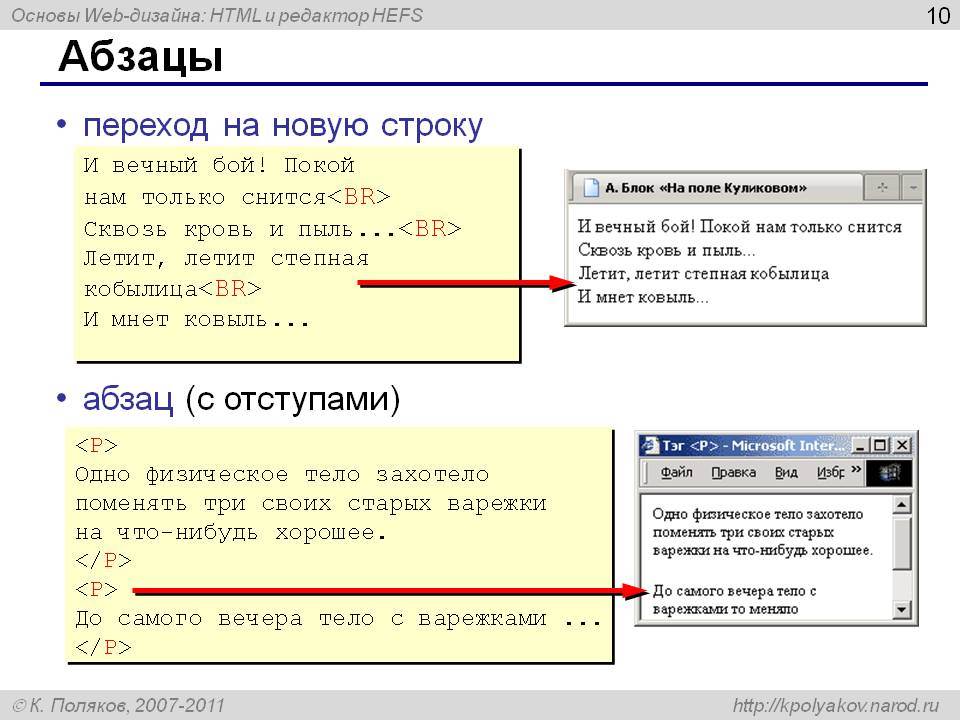Click the title bar text Тэг <P> - Microsoft Inter...
The width and height of the screenshot is (960, 720).
756,445
